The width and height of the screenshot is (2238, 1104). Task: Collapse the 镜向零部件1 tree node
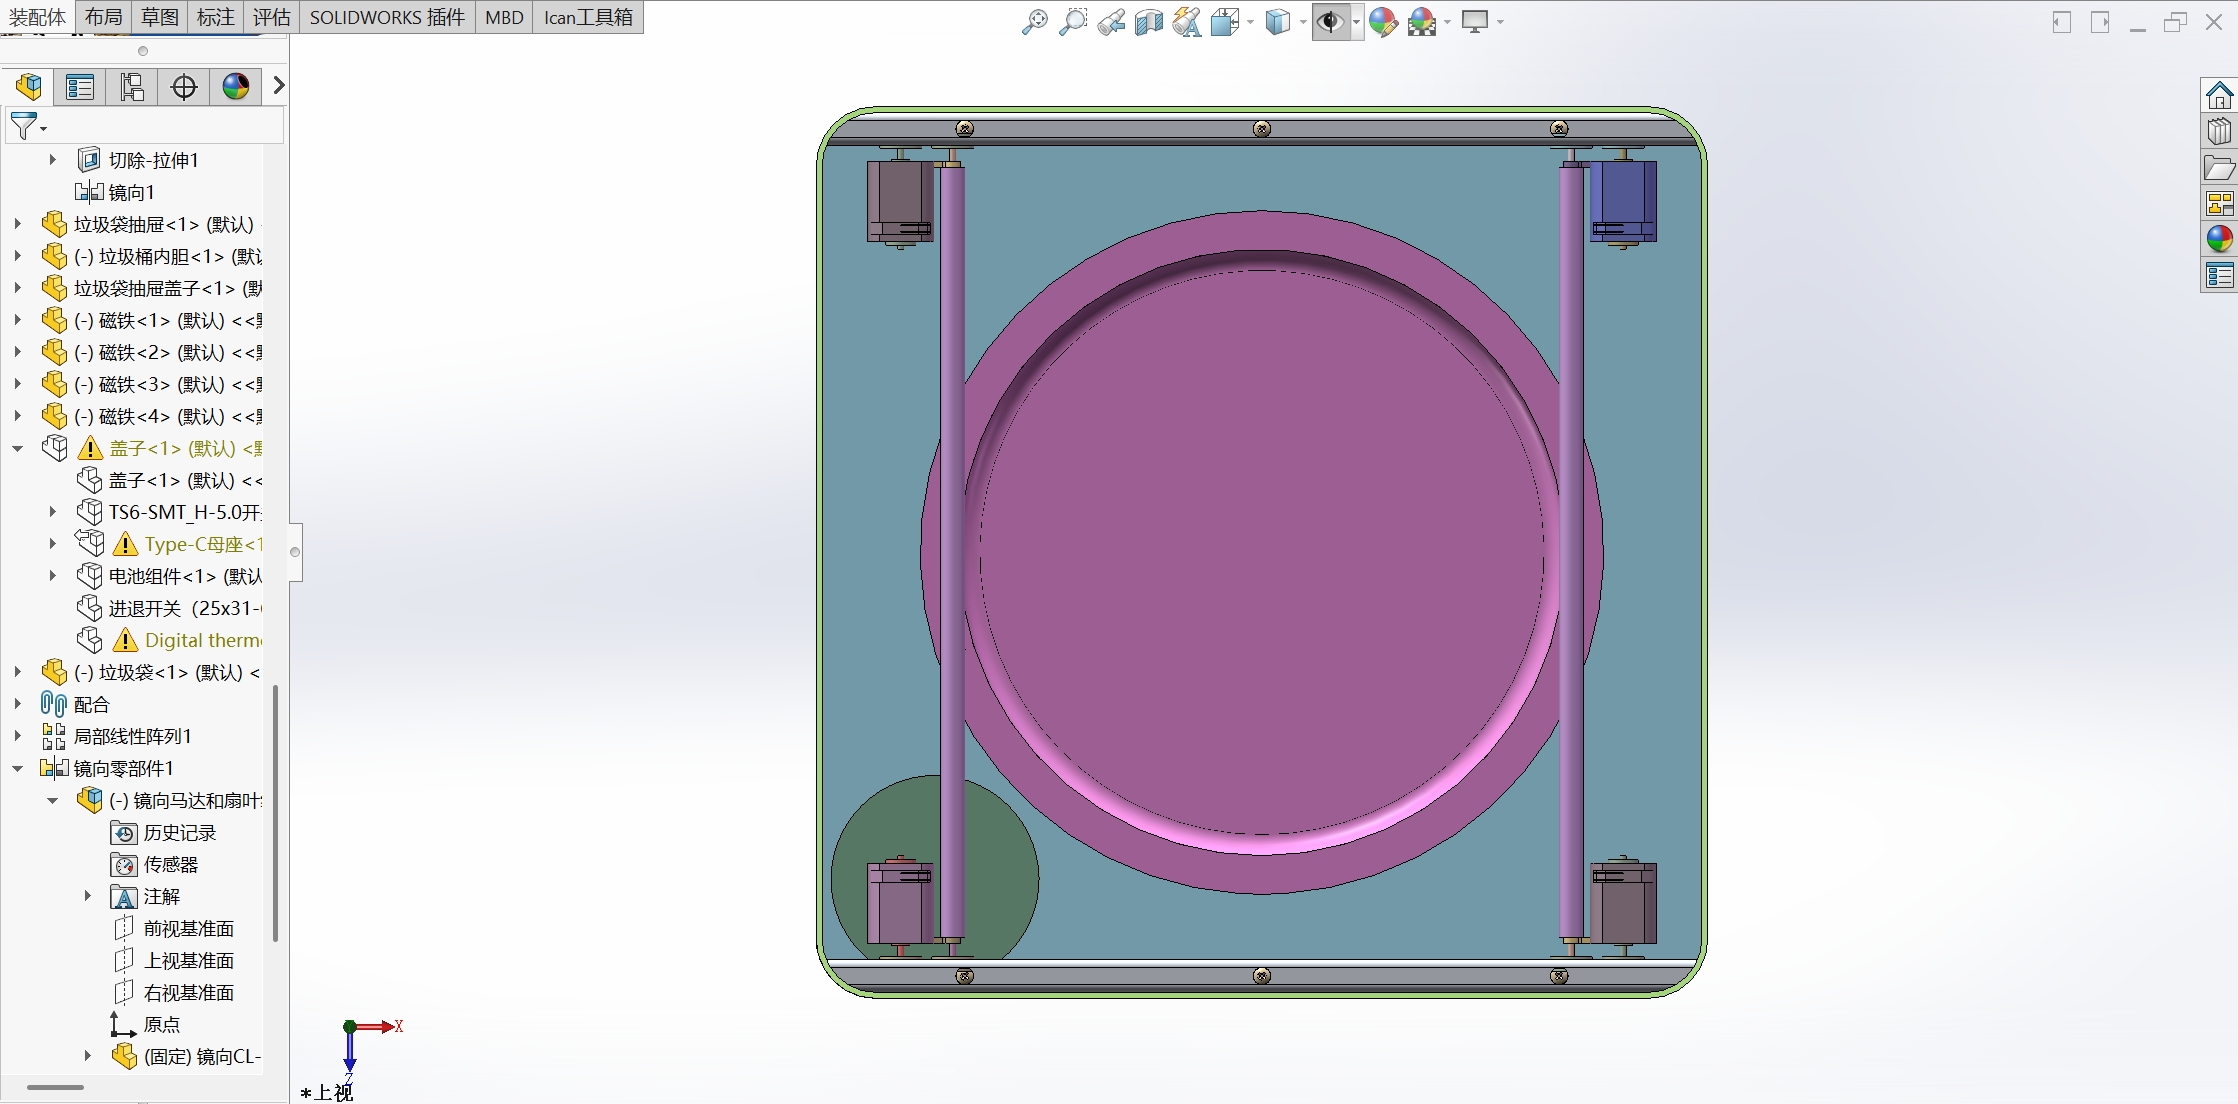pyautogui.click(x=18, y=769)
